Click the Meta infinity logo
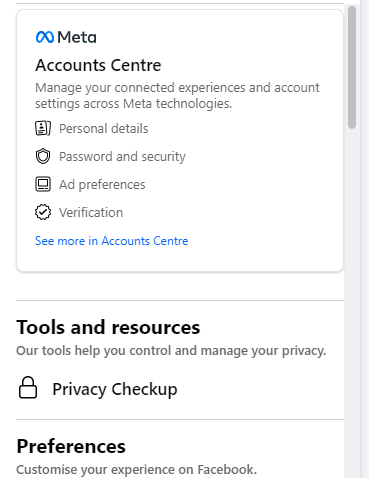Viewport: 369px width, 478px height. click(45, 37)
